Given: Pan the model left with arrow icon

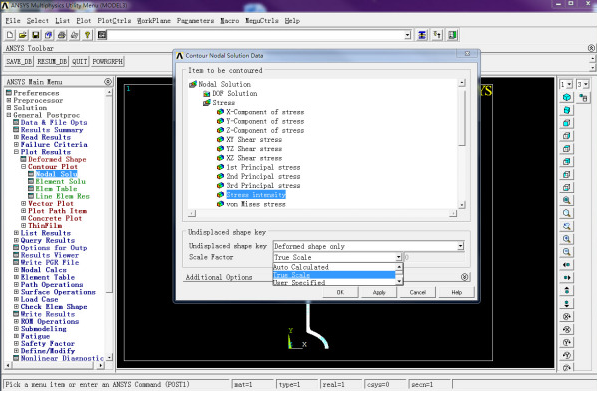Looking at the screenshot, I should 567,265.
